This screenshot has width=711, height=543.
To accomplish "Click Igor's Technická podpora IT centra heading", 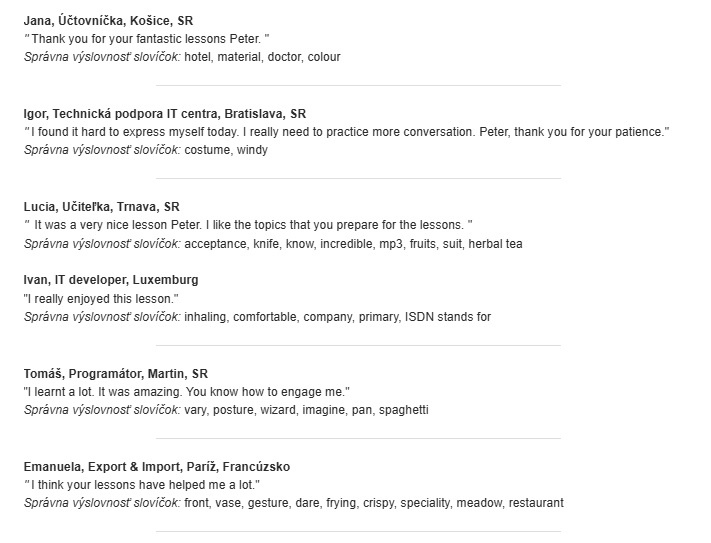I will point(165,114).
